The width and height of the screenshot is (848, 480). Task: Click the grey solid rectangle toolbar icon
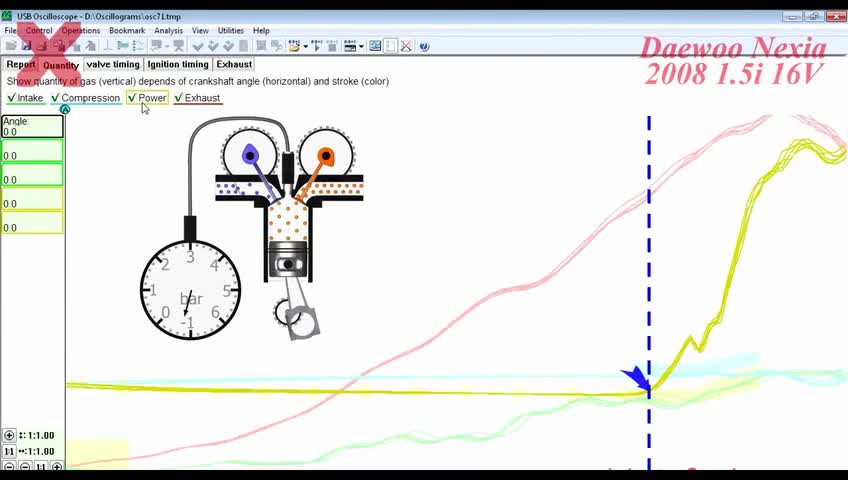tap(243, 46)
